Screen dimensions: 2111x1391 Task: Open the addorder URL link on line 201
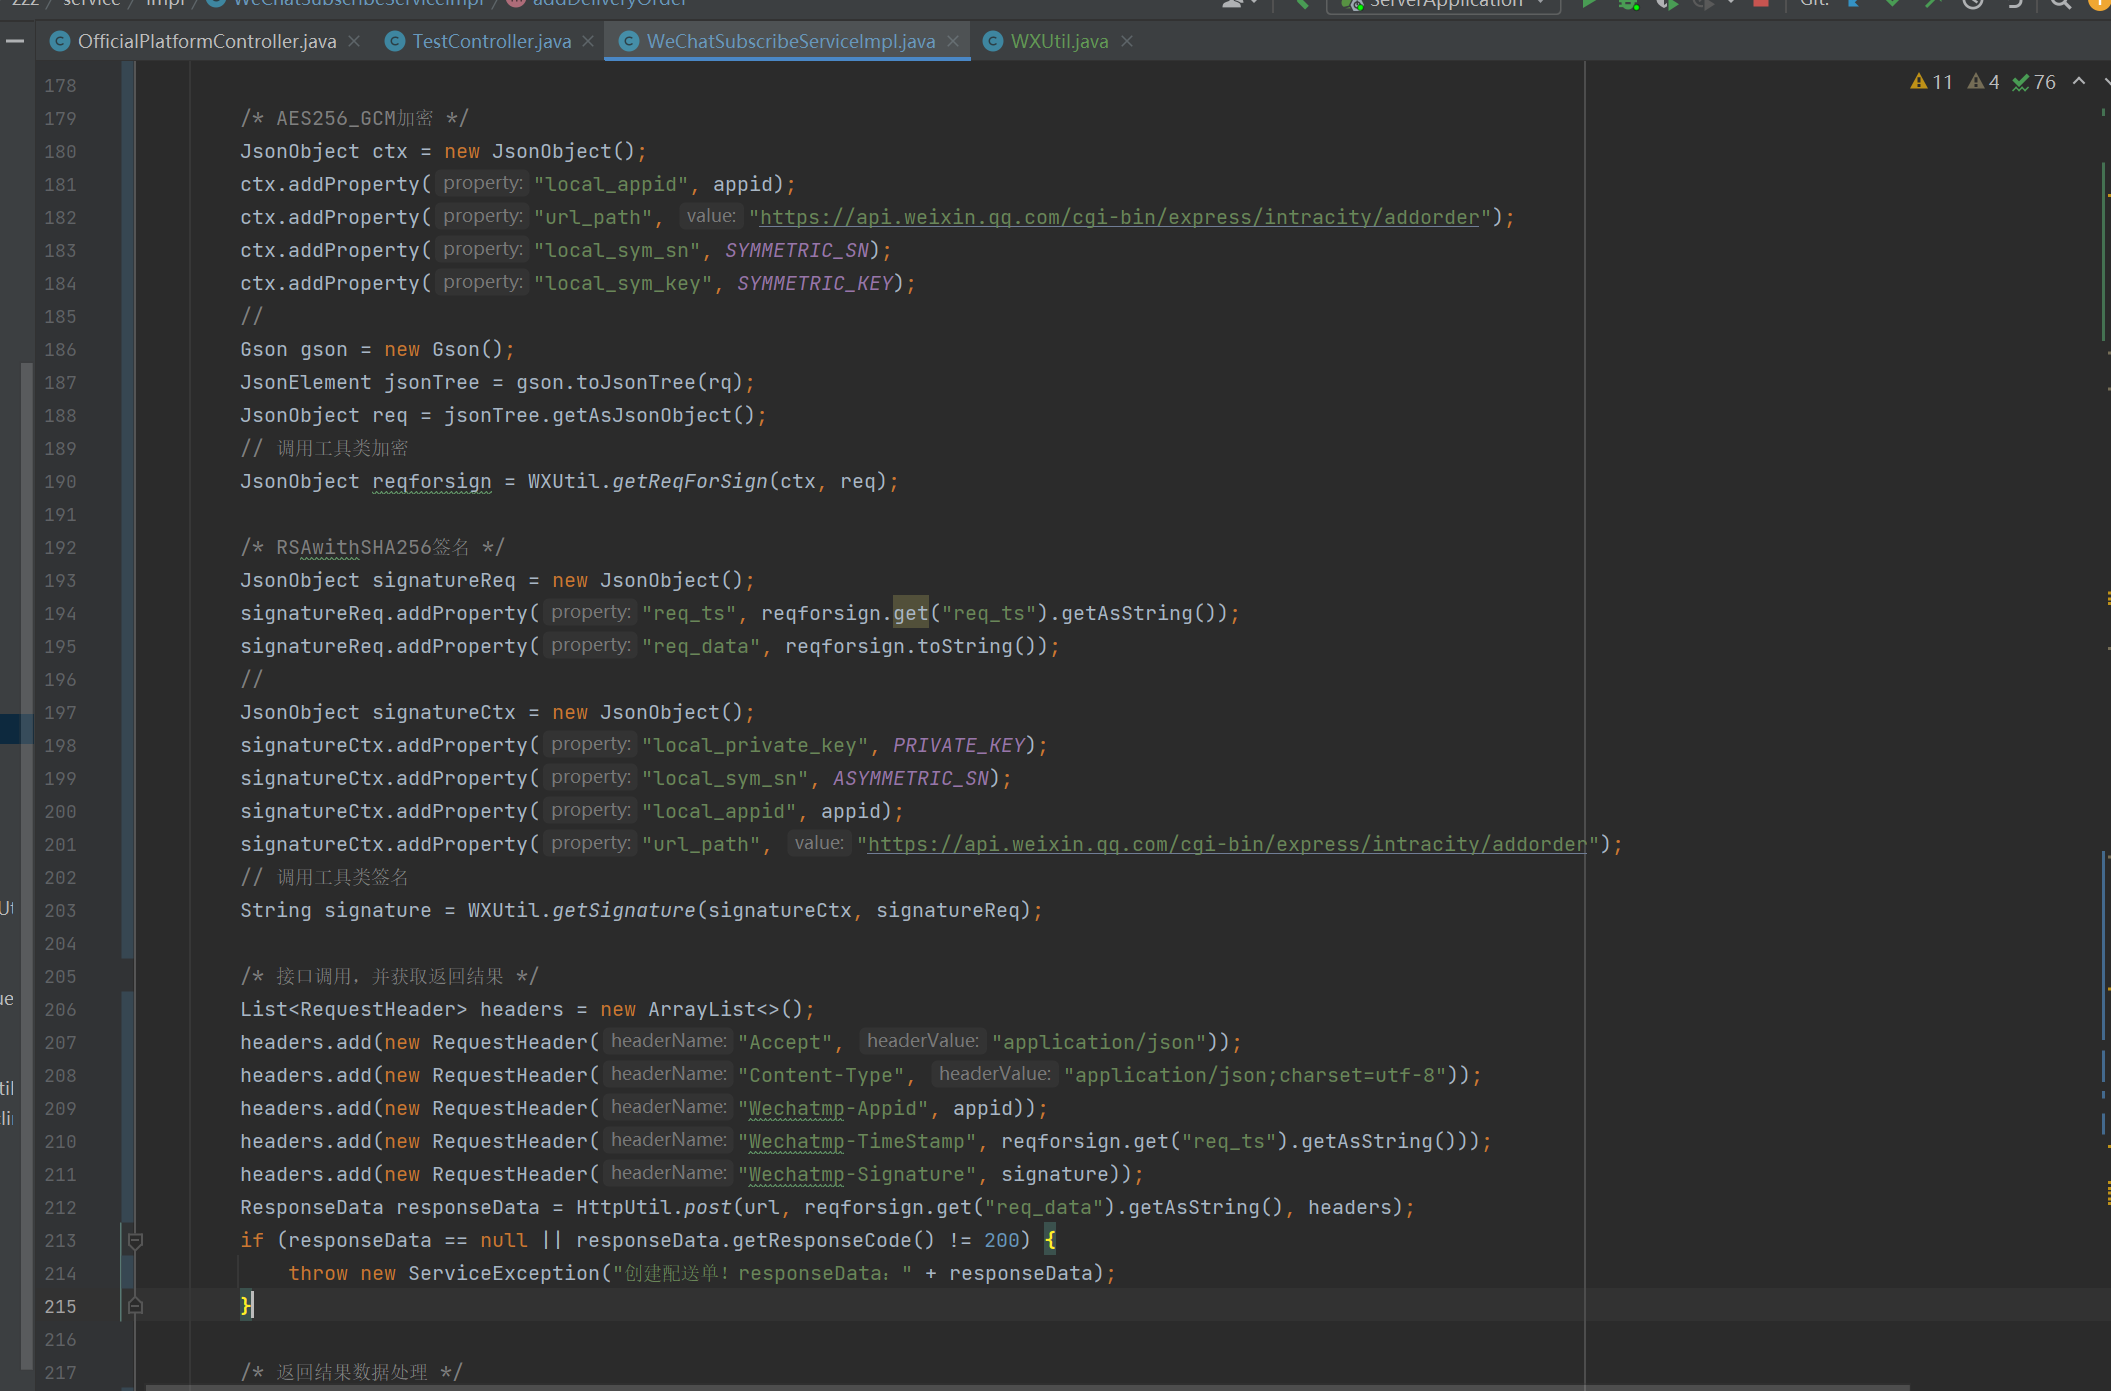[1226, 844]
